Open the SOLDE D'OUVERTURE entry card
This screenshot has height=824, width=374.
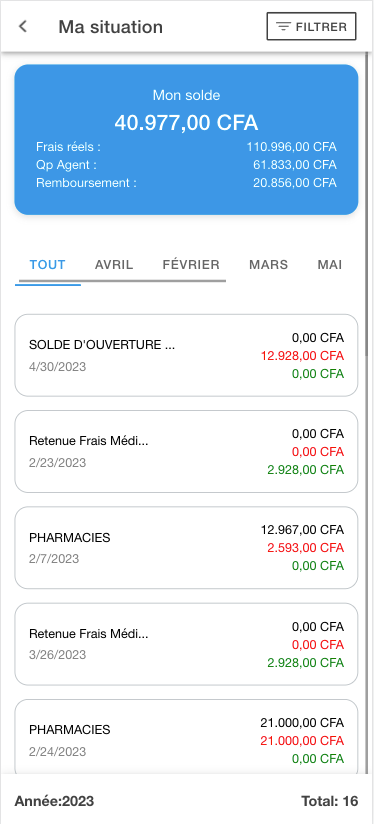(x=186, y=355)
